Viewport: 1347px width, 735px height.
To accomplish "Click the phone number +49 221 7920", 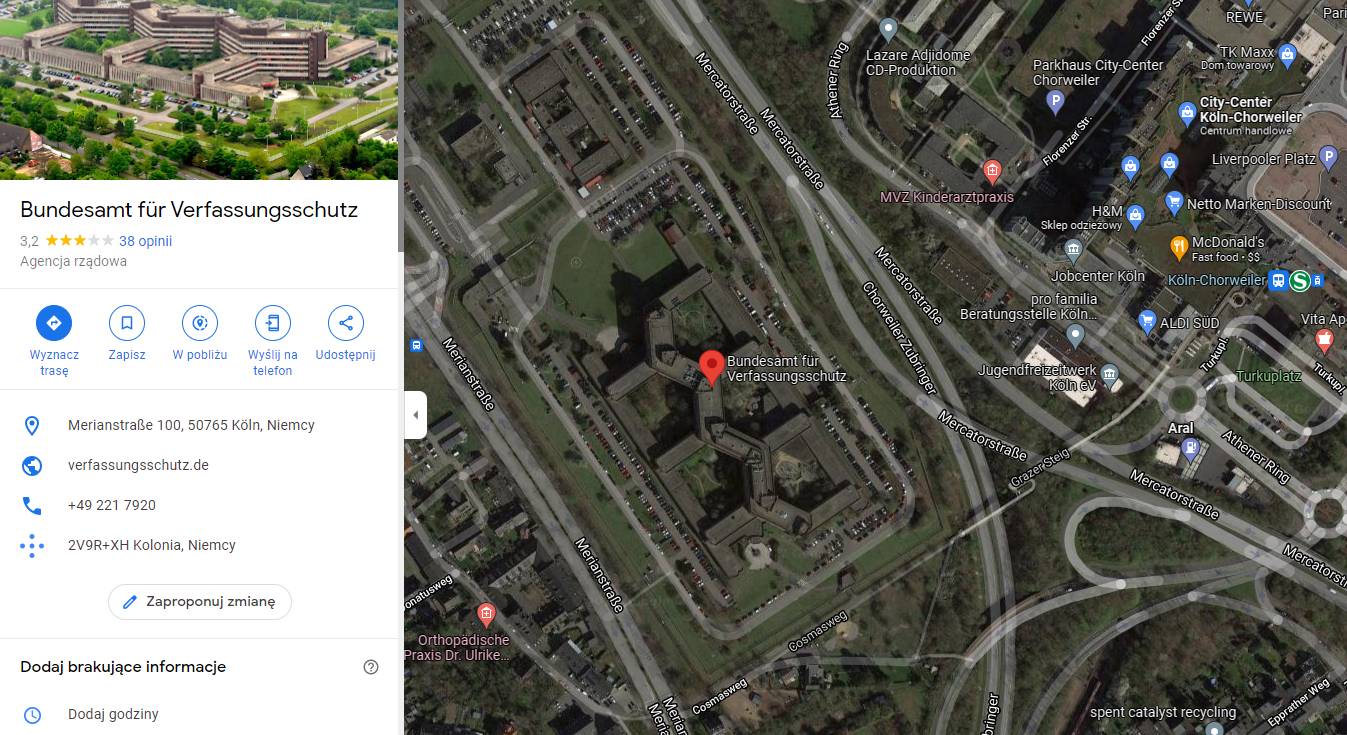I will [x=112, y=505].
